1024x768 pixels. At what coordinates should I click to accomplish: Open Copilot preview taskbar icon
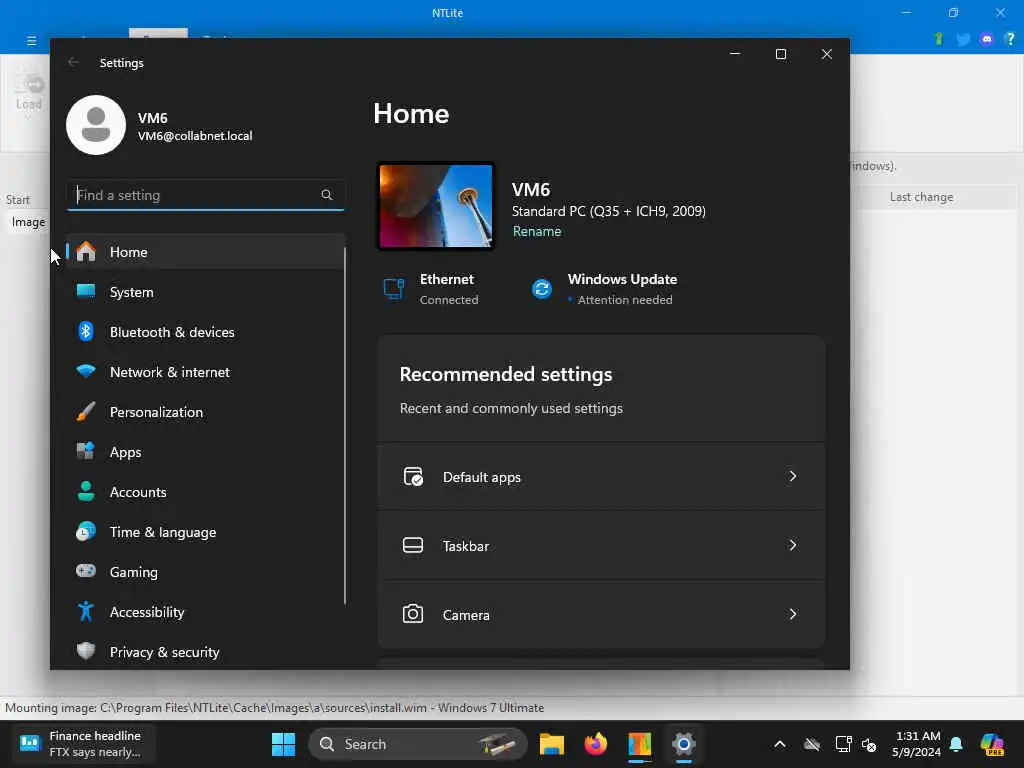(992, 744)
